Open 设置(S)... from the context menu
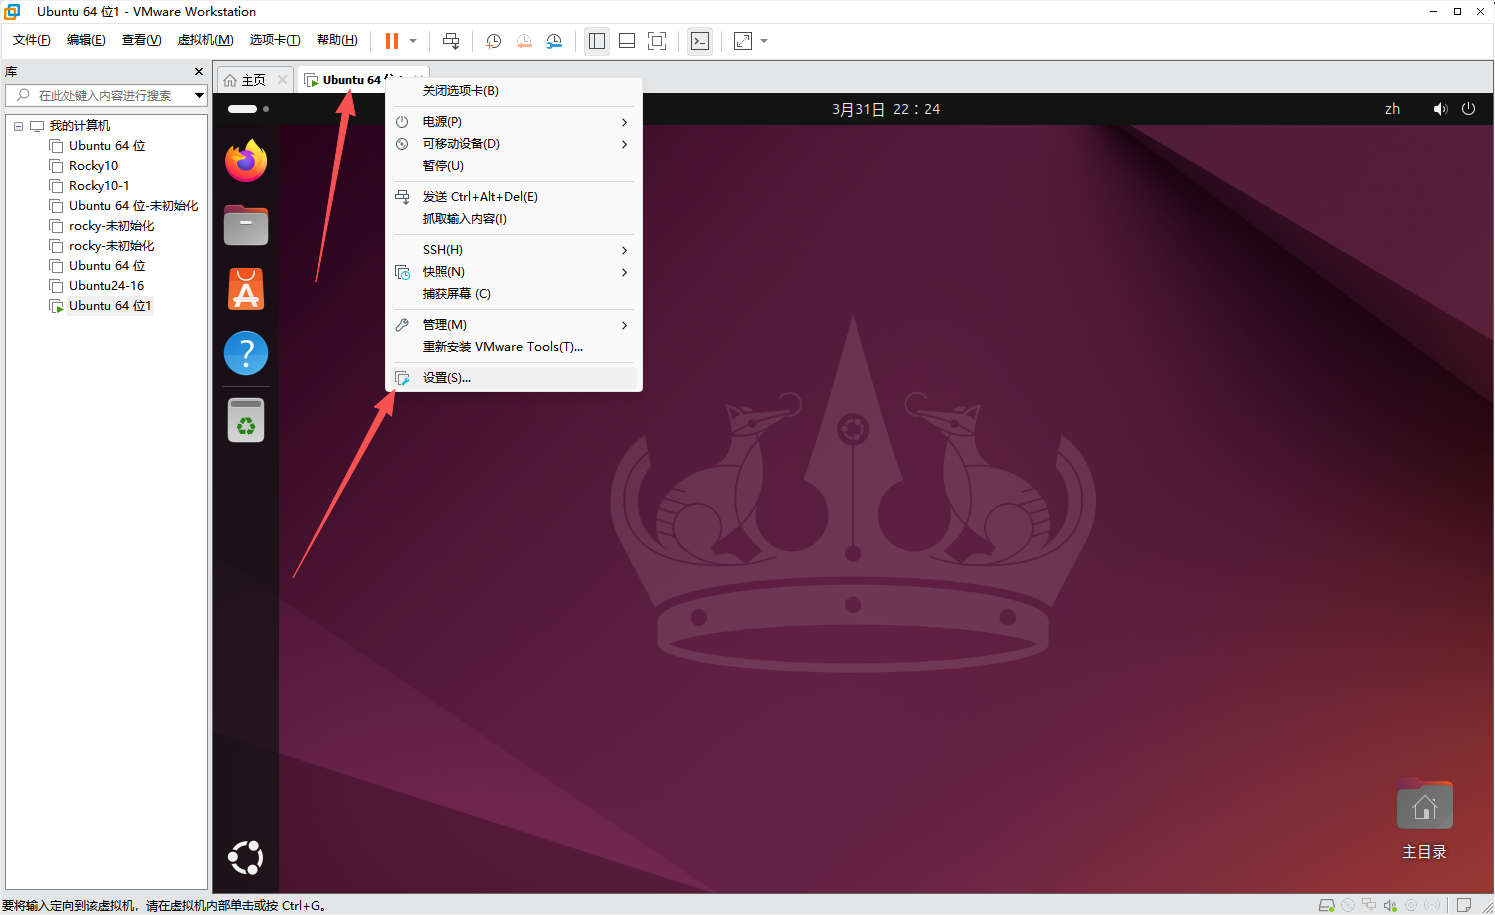Image resolution: width=1495 pixels, height=915 pixels. coord(514,378)
